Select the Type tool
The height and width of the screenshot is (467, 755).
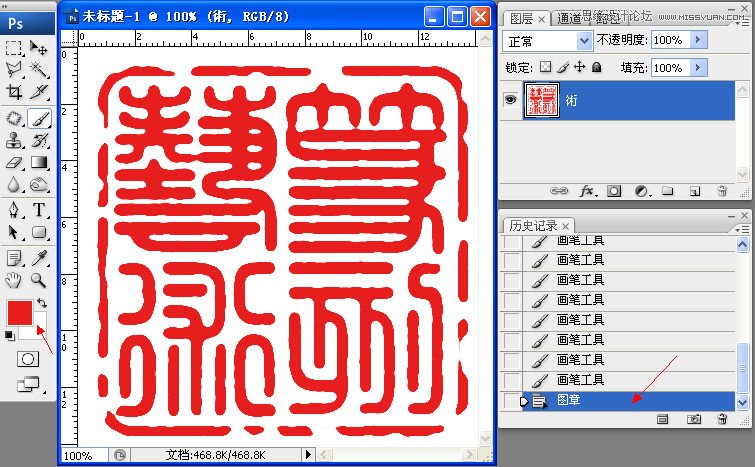(39, 210)
